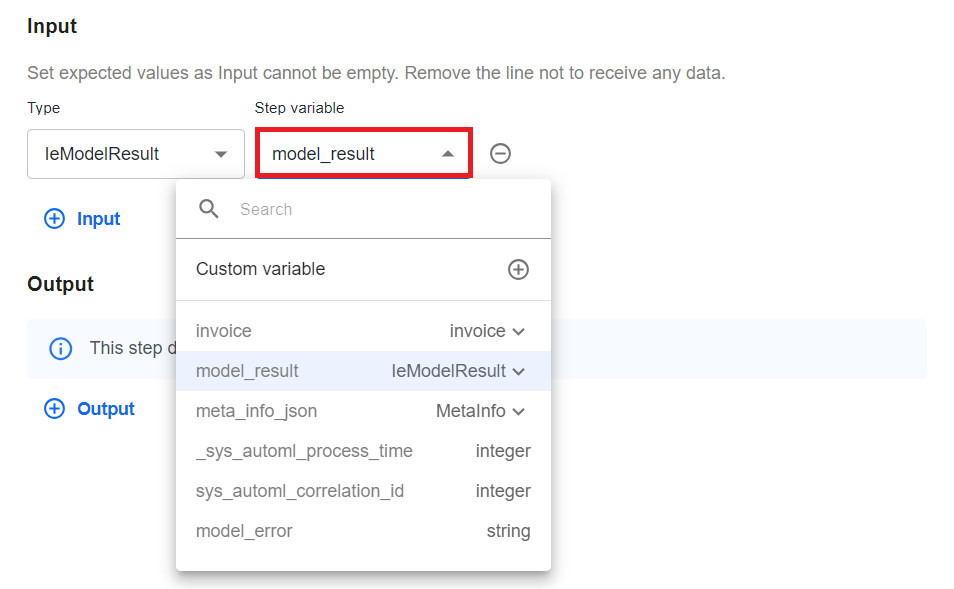This screenshot has height=589, width=954.
Task: Choose the model_error string variable
Action: coord(363,531)
